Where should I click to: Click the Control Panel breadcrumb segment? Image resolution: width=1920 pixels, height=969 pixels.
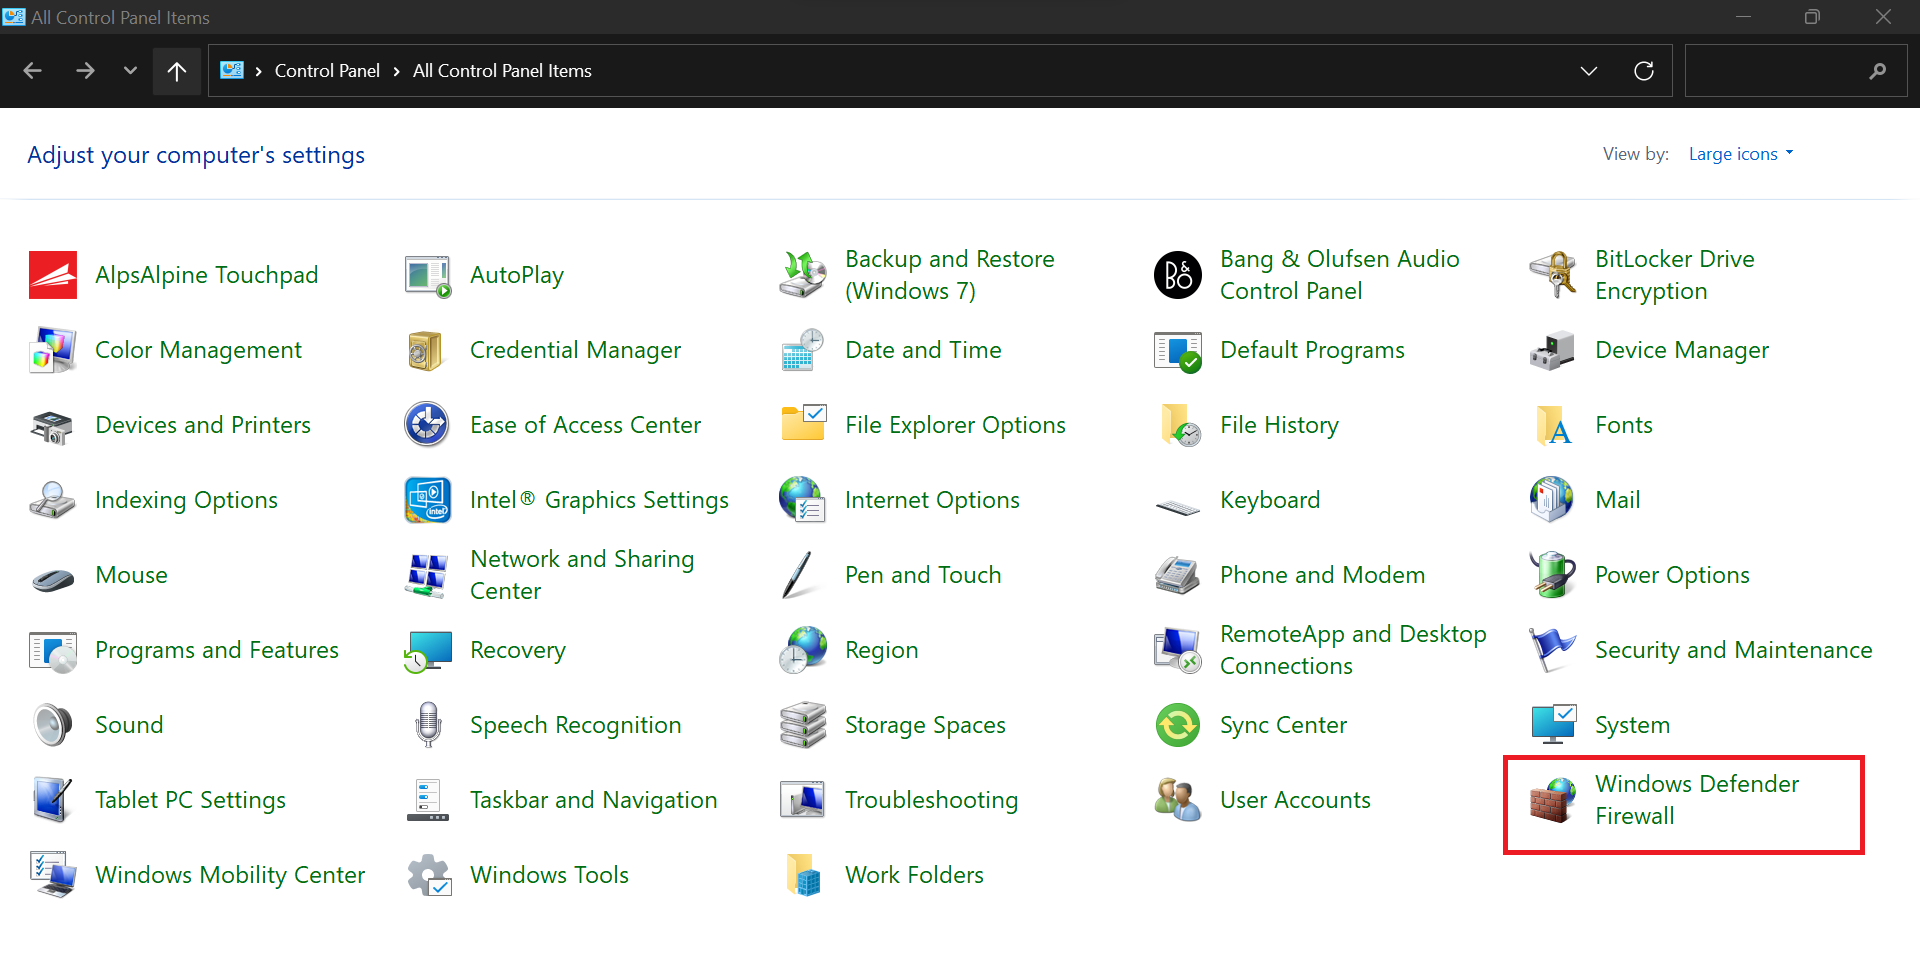(x=327, y=71)
